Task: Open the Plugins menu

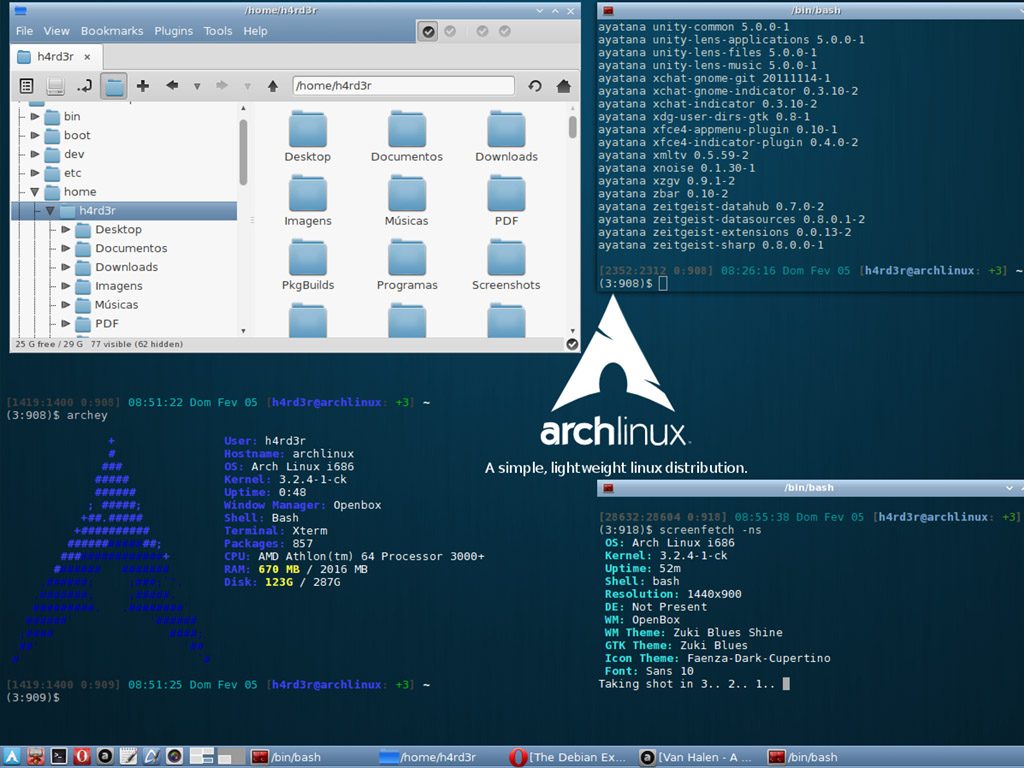Action: [173, 31]
